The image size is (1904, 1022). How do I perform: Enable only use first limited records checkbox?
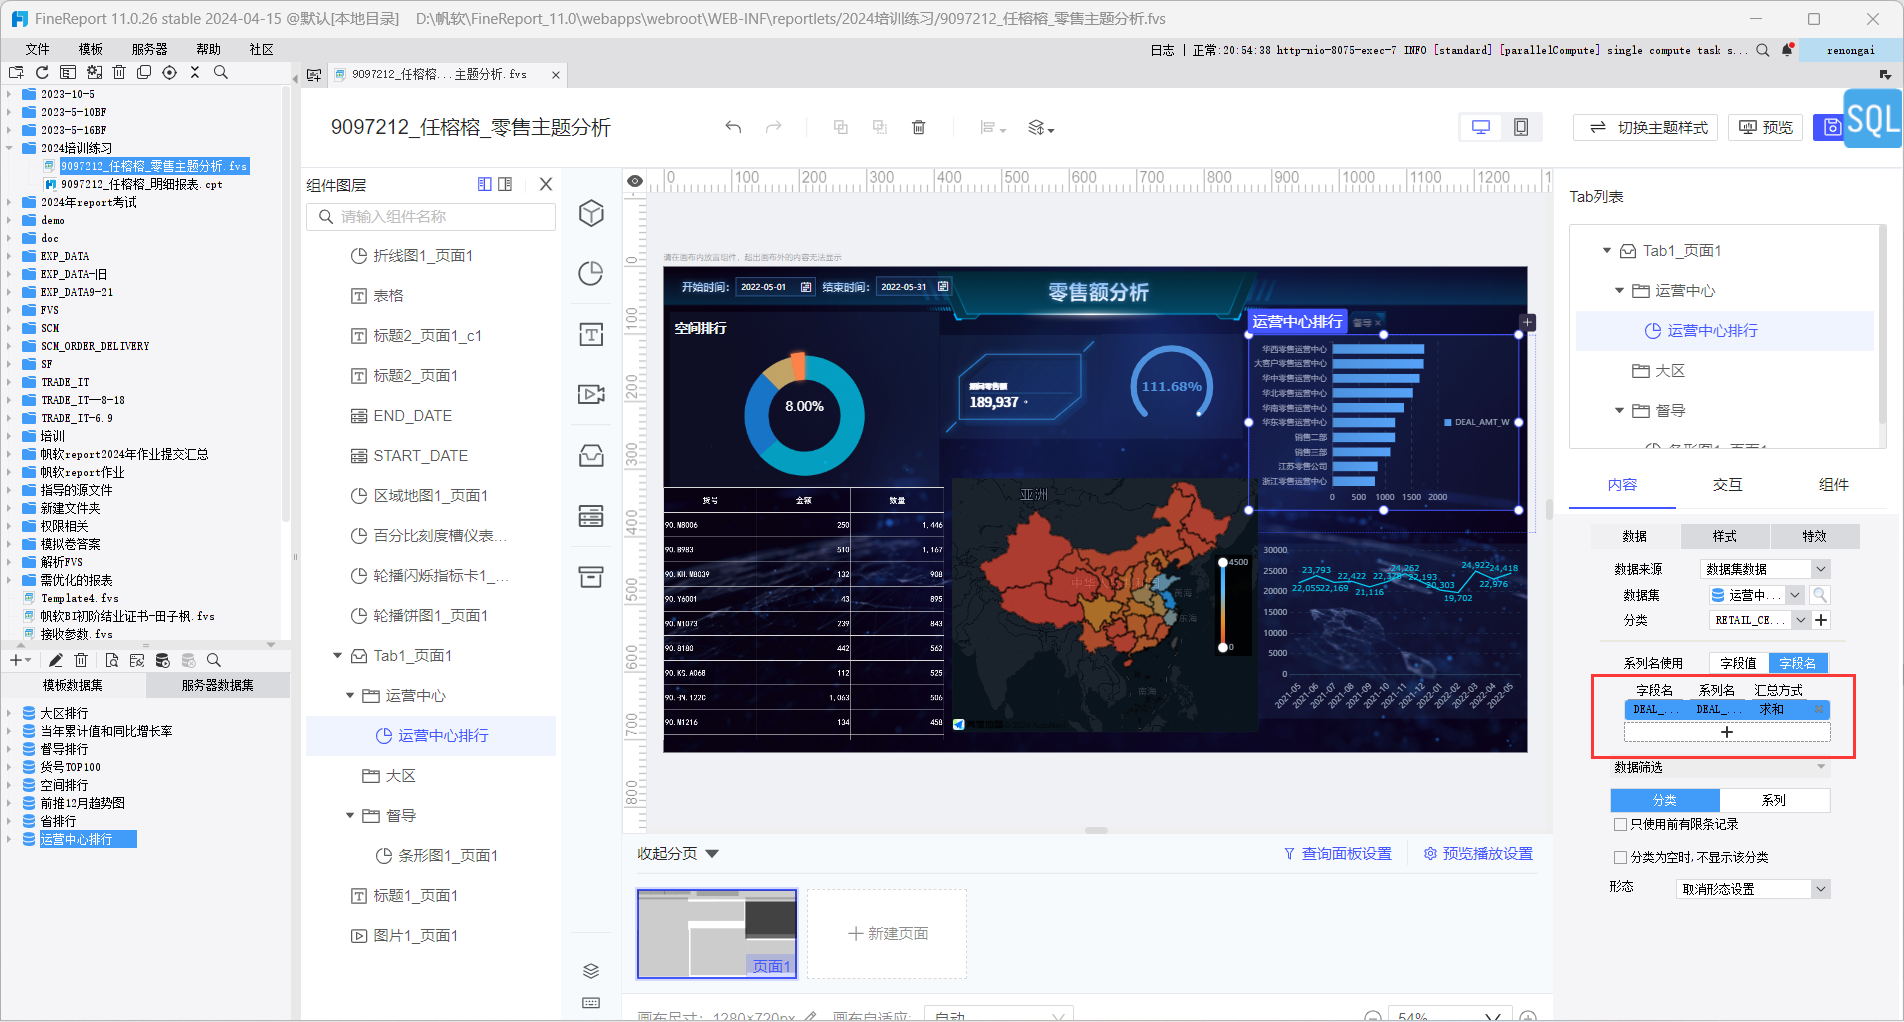(x=1620, y=824)
